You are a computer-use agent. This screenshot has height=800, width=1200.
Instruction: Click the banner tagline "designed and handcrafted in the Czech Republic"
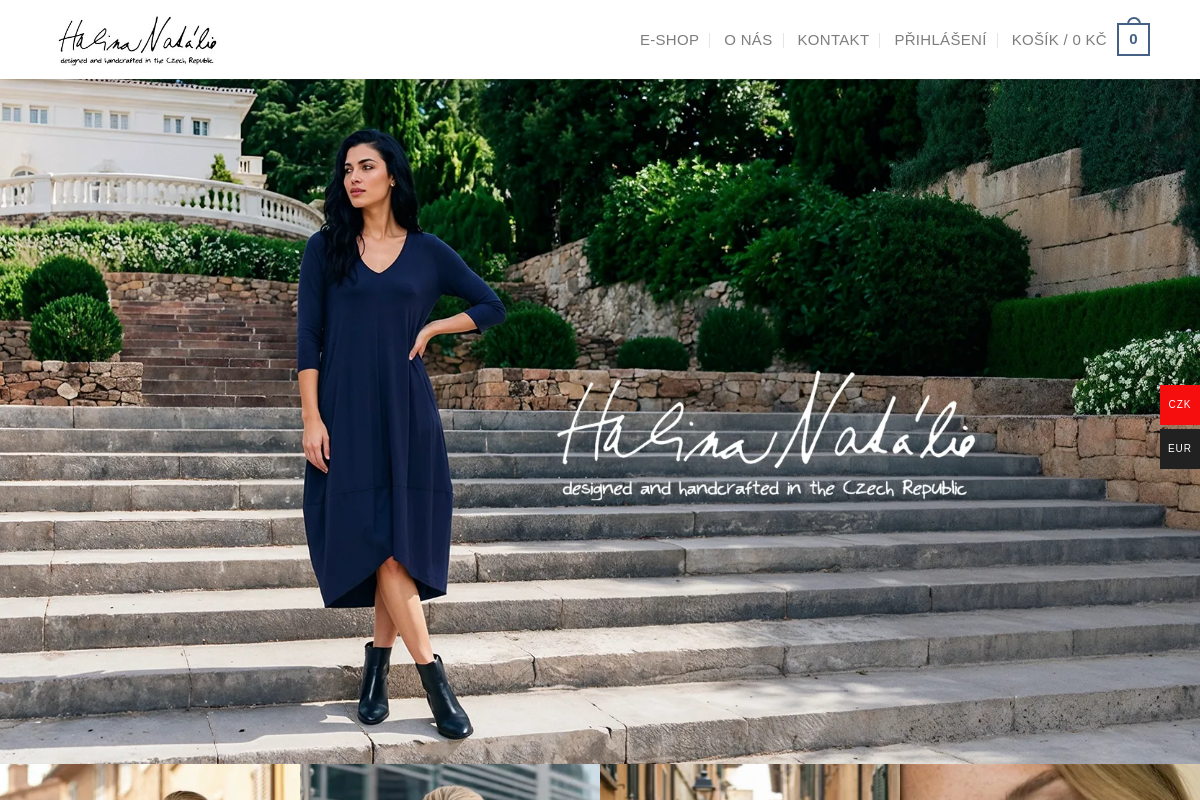pyautogui.click(x=764, y=488)
